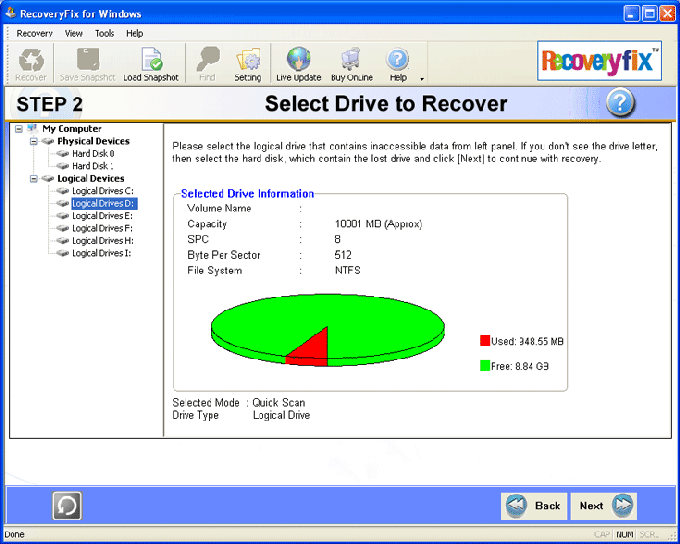The image size is (680, 544).
Task: Open the Help menu
Action: coord(134,33)
